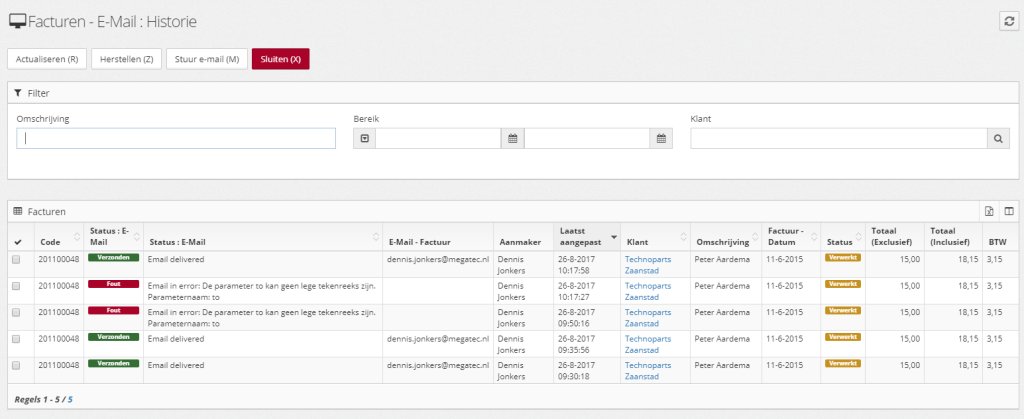The height and width of the screenshot is (419, 1024).
Task: Check the row modified at 09:50:16
Action: (x=16, y=312)
